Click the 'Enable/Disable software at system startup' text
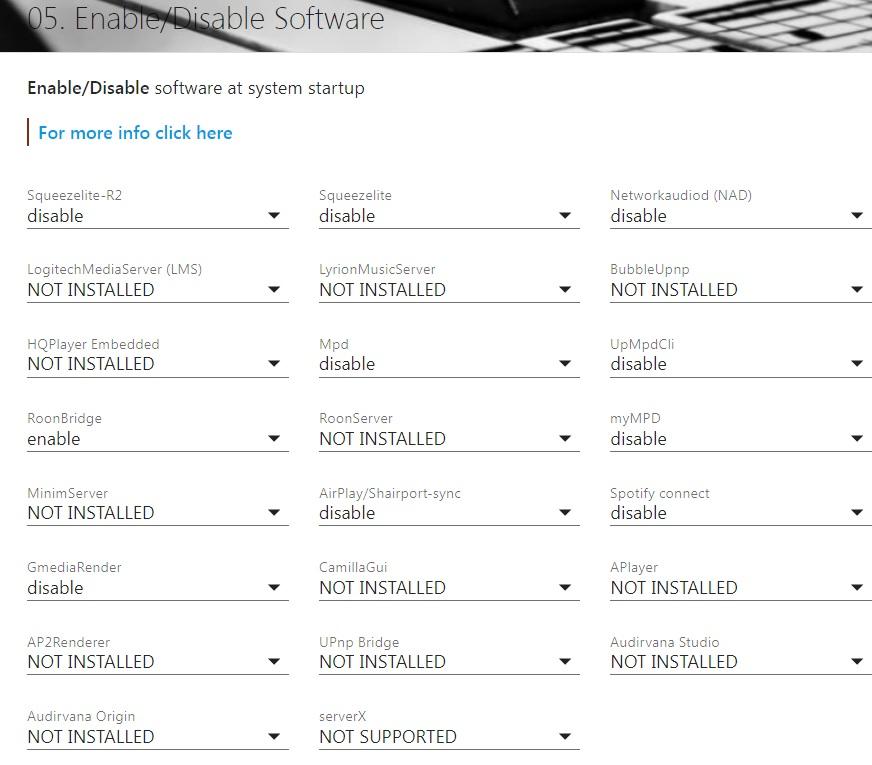Viewport: 872px width, 765px height. 196,88
